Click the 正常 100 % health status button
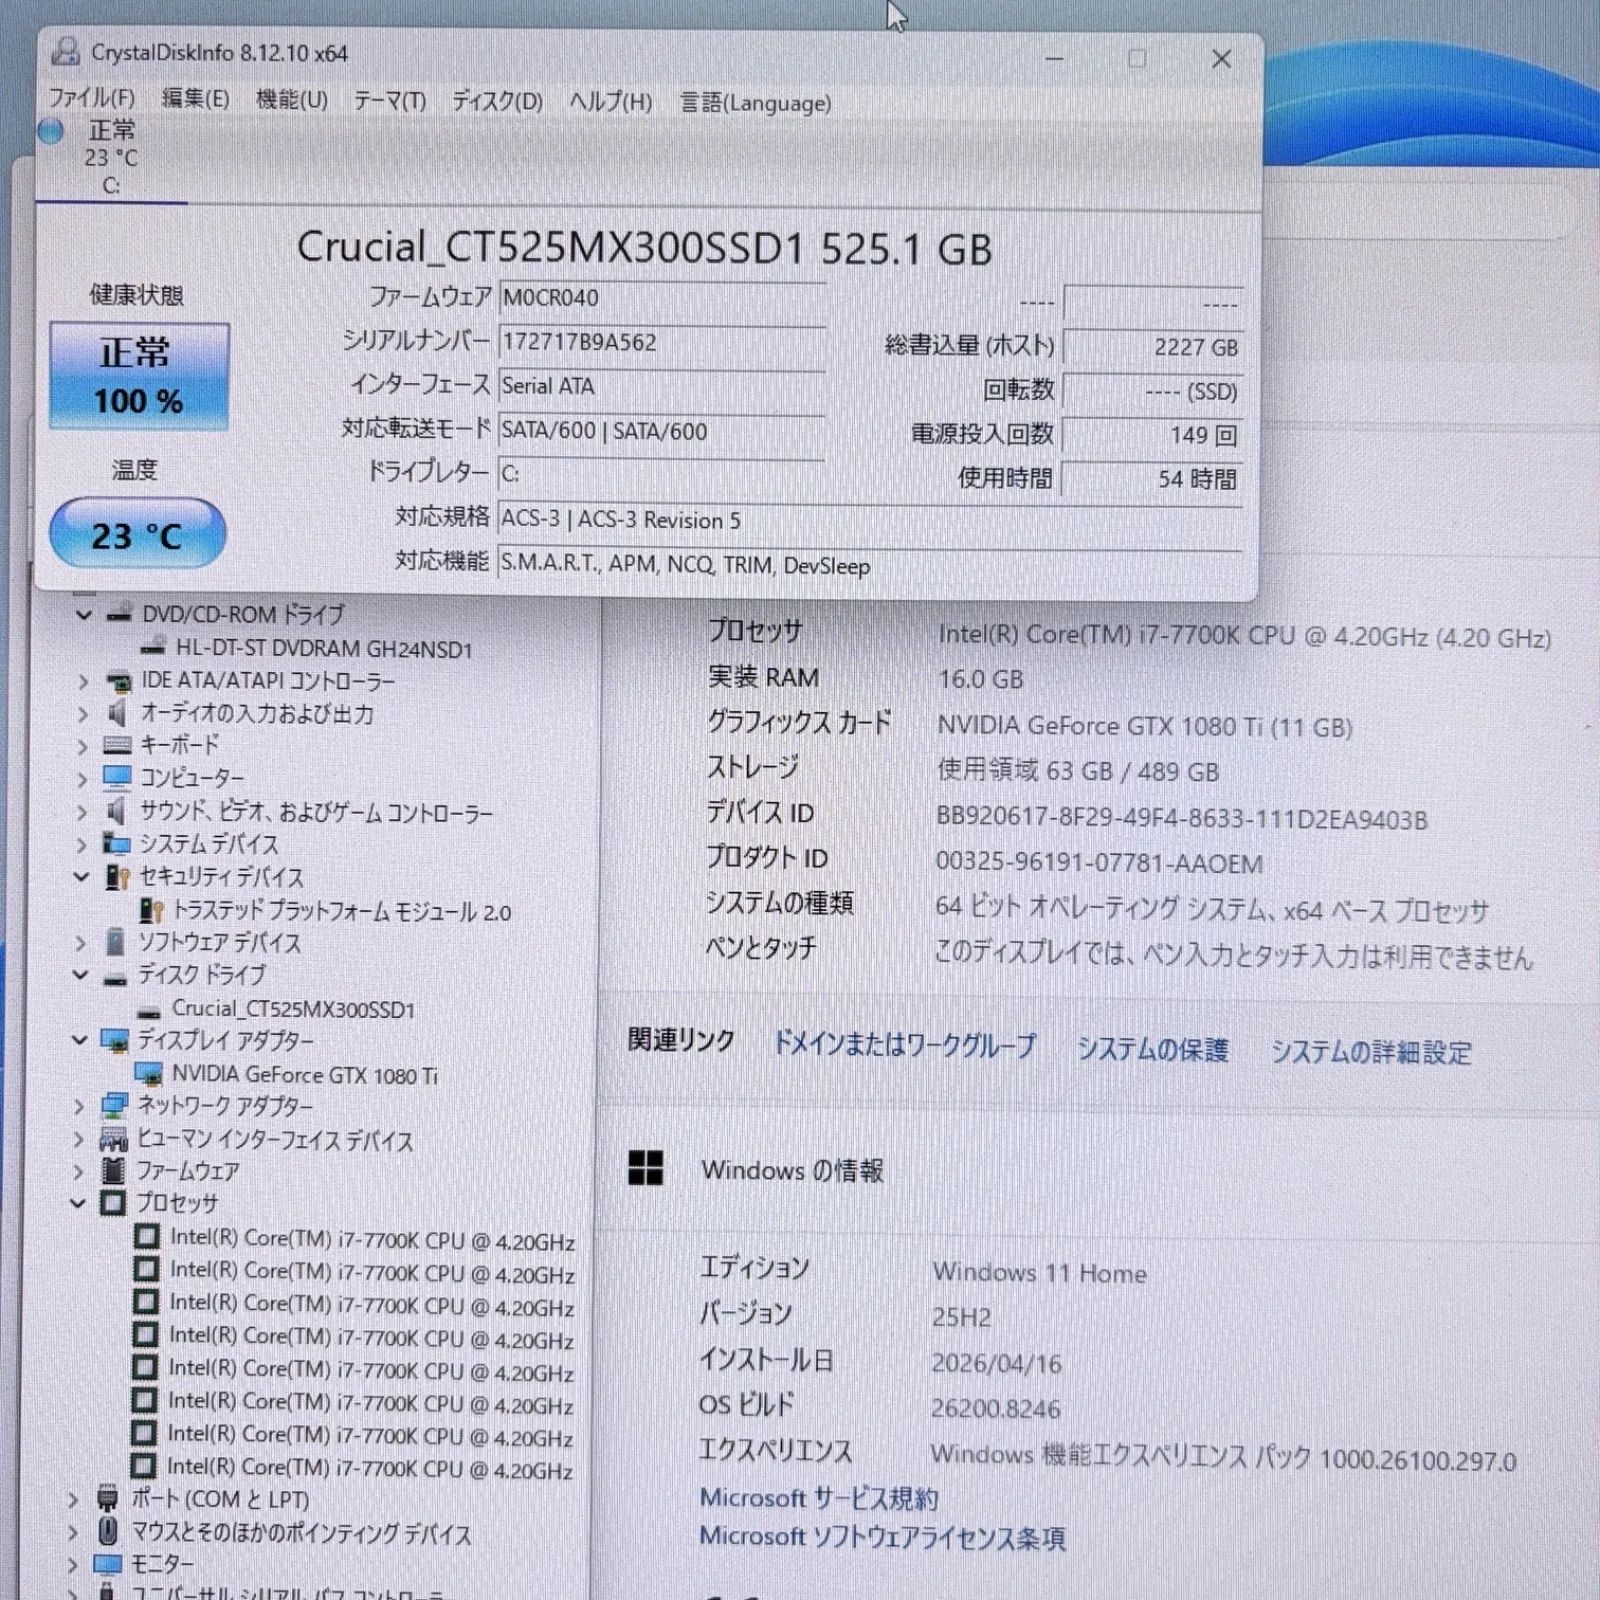The width and height of the screenshot is (1600, 1600). [139, 376]
